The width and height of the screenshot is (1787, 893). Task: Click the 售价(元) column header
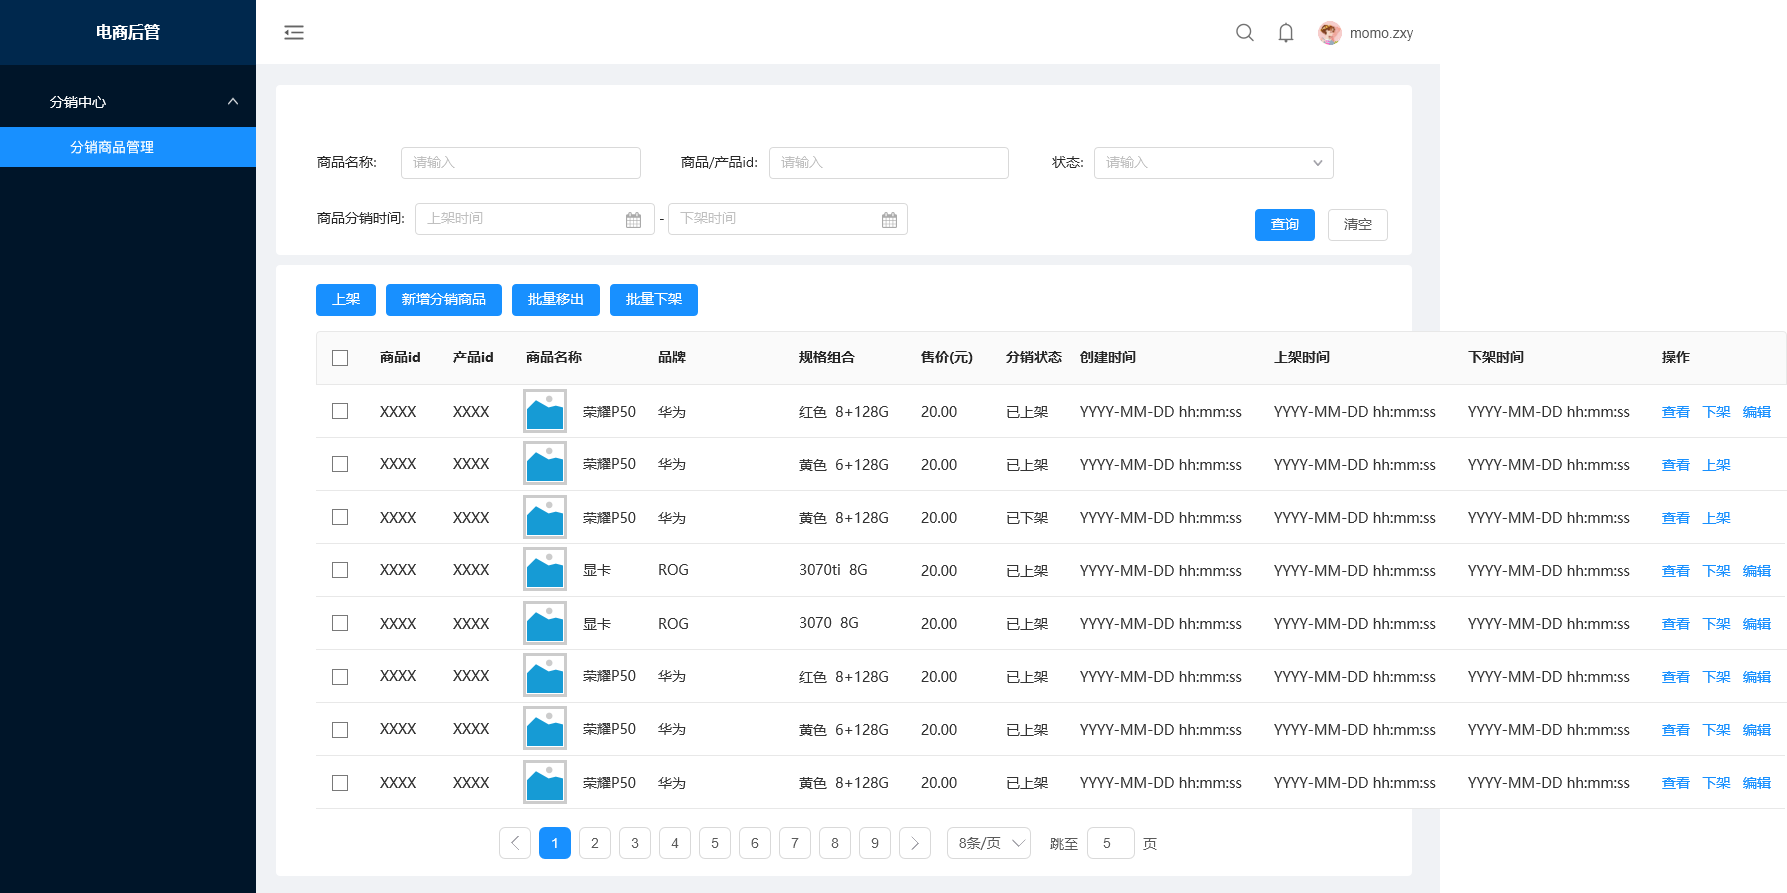click(947, 357)
